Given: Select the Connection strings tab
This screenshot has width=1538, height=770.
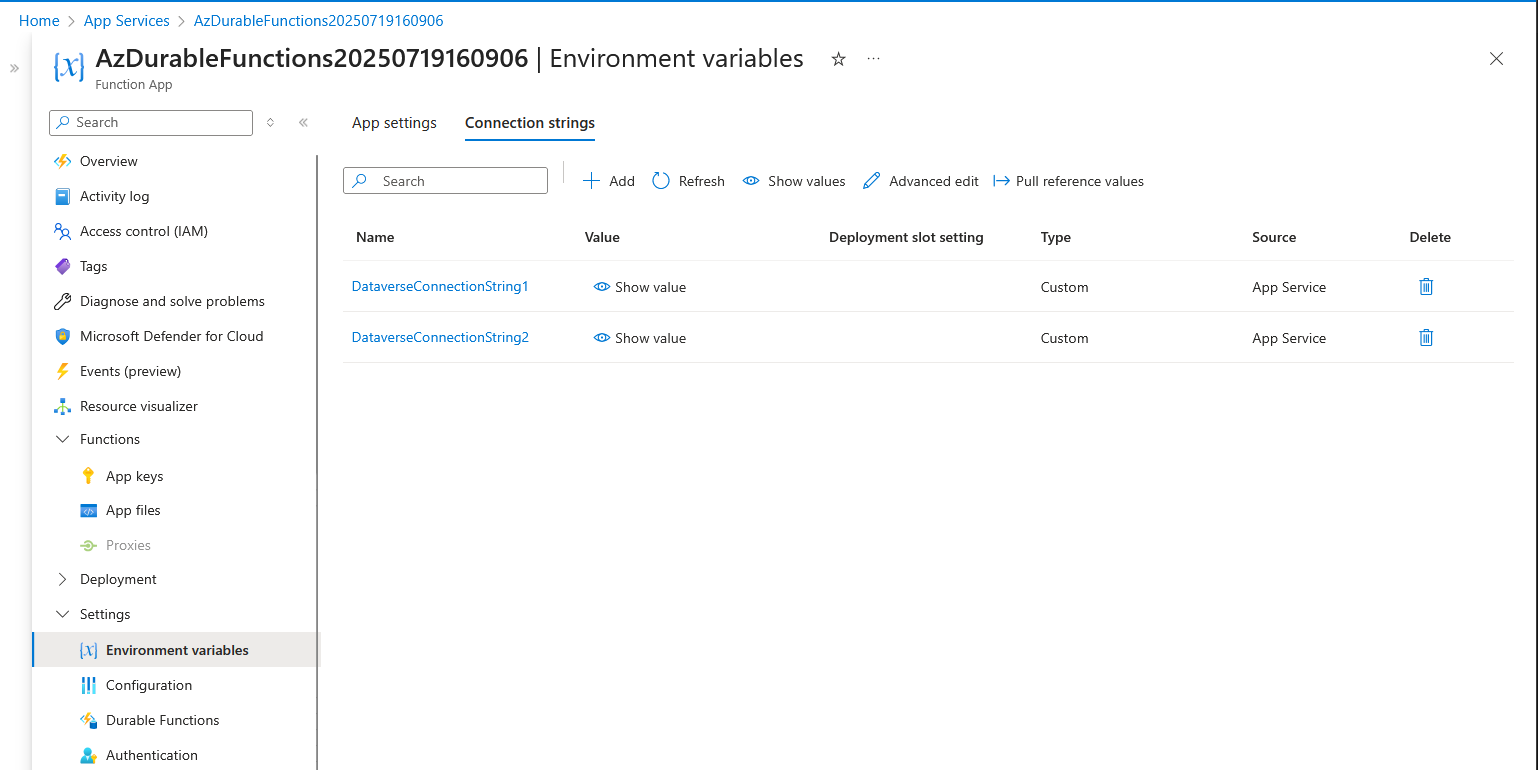Looking at the screenshot, I should click(530, 123).
